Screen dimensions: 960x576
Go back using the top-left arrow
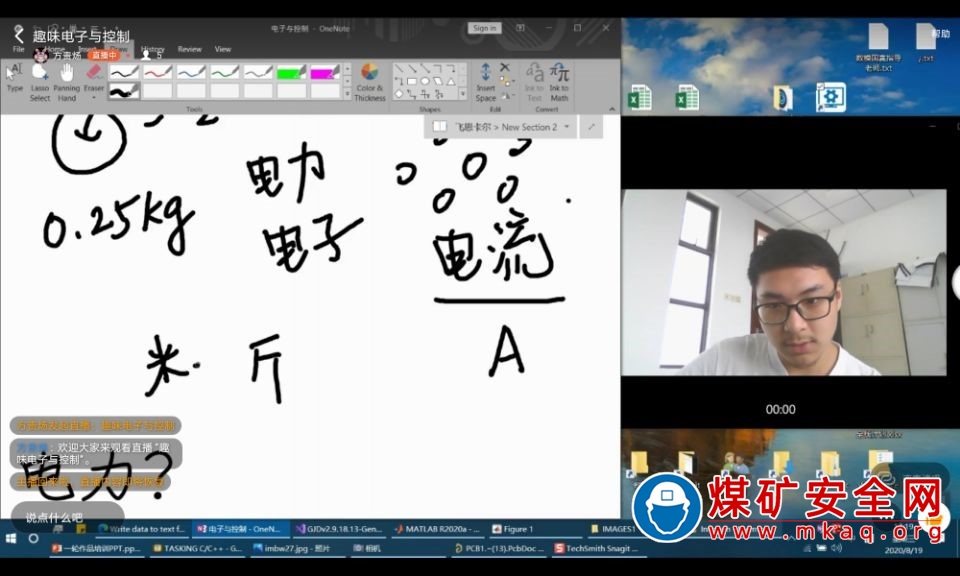click(18, 35)
